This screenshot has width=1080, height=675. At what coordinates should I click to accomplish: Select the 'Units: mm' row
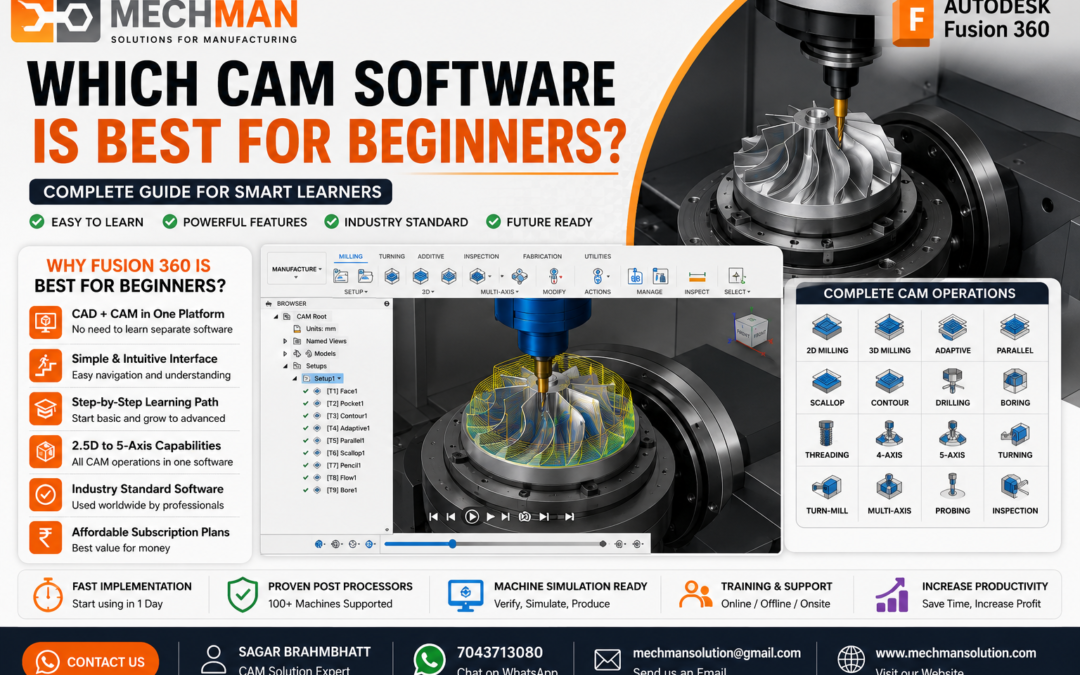coord(315,329)
